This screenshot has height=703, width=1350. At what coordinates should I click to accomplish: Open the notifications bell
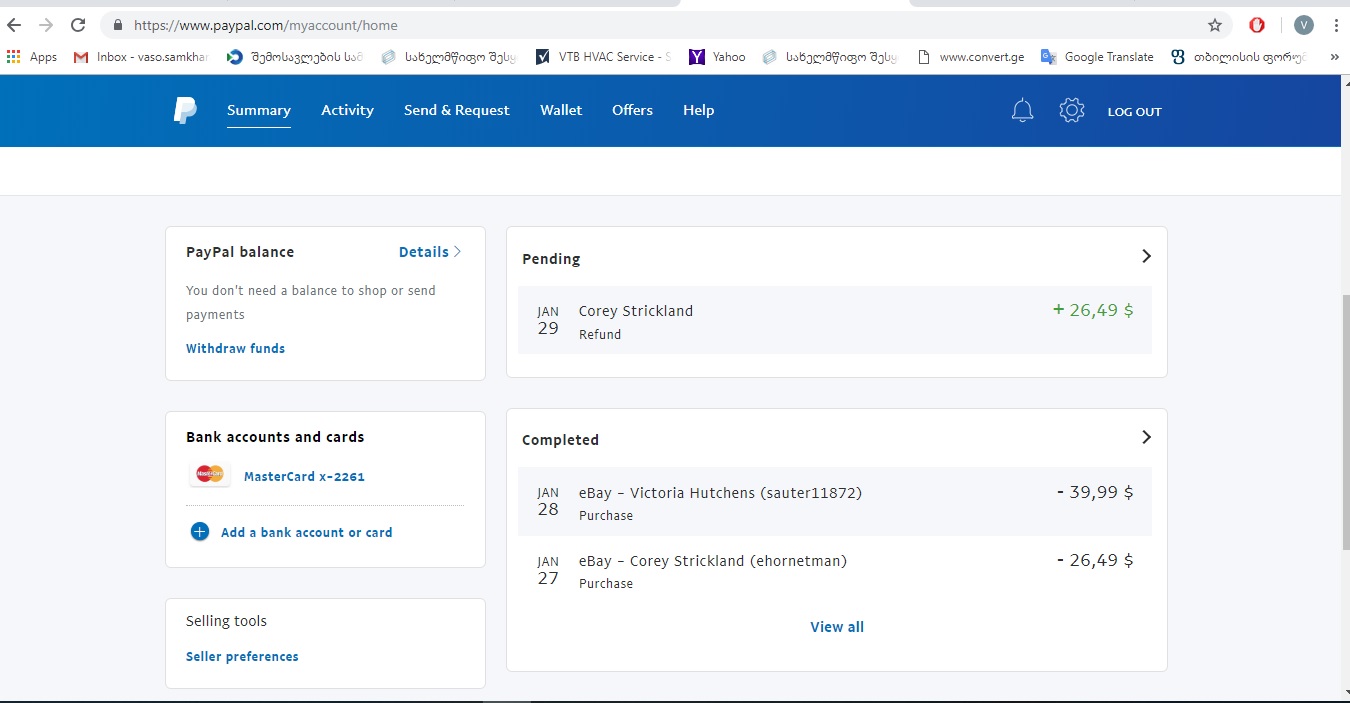(x=1022, y=111)
